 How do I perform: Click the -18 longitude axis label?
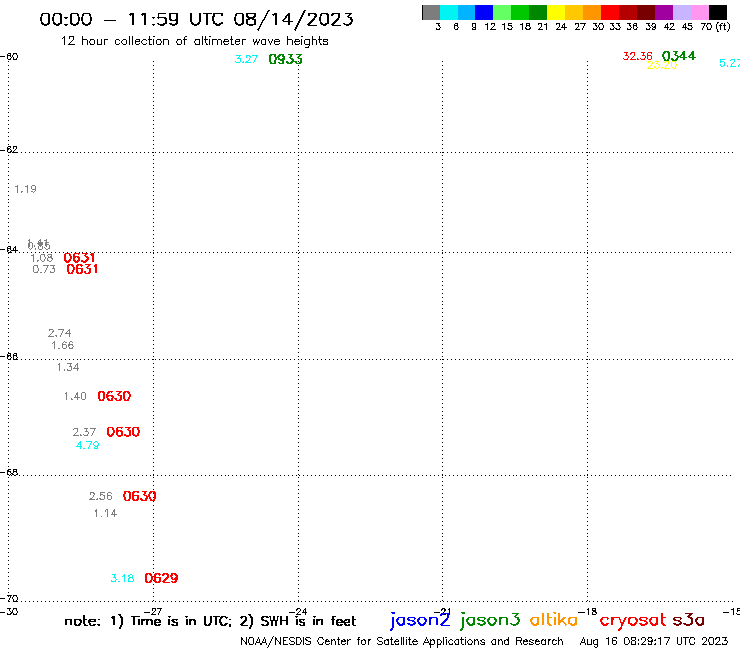point(588,612)
